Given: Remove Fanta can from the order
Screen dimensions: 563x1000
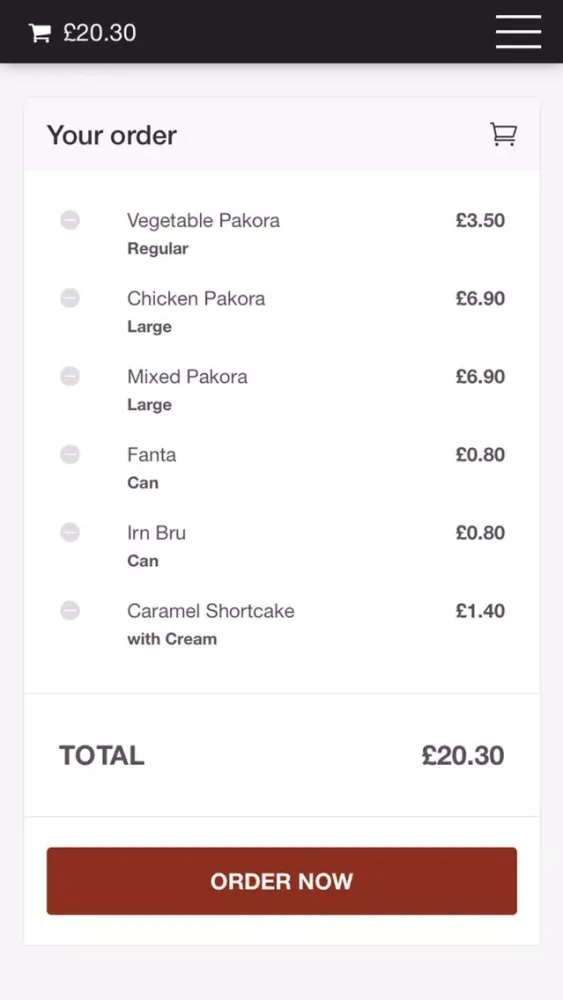Looking at the screenshot, I should tap(70, 455).
